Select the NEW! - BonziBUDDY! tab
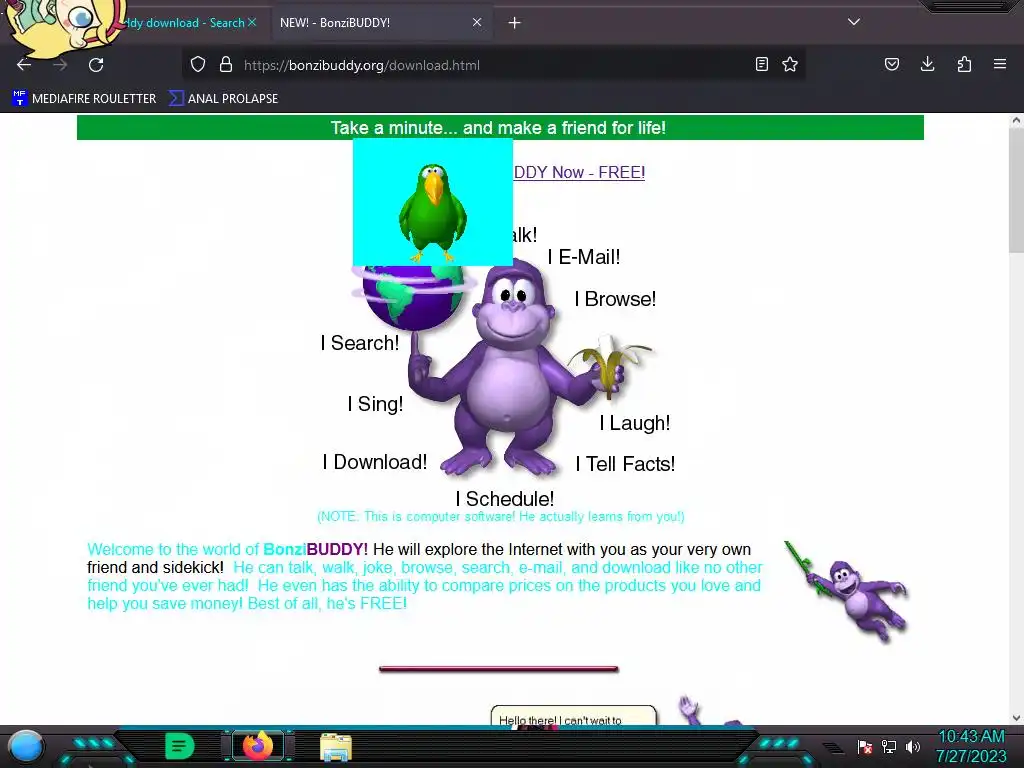The height and width of the screenshot is (768, 1024). coord(382,23)
